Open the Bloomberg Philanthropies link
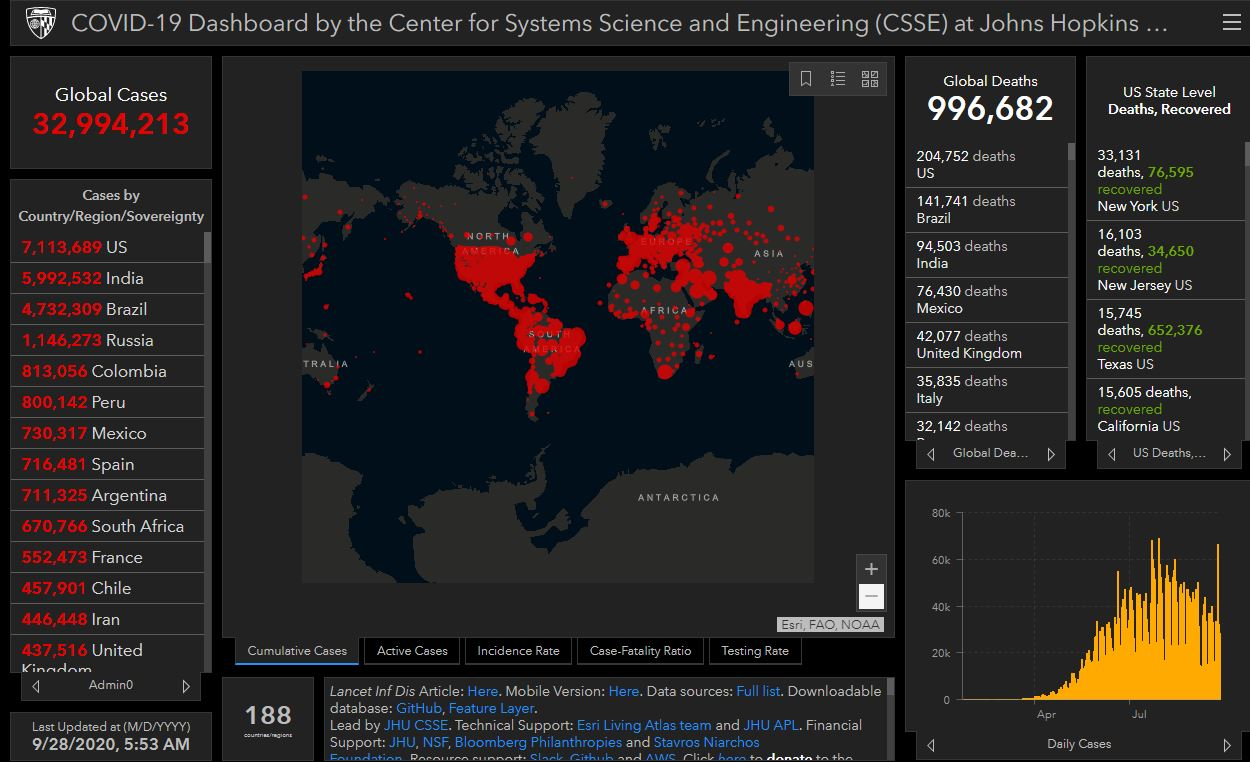This screenshot has width=1250, height=762. click(x=538, y=742)
